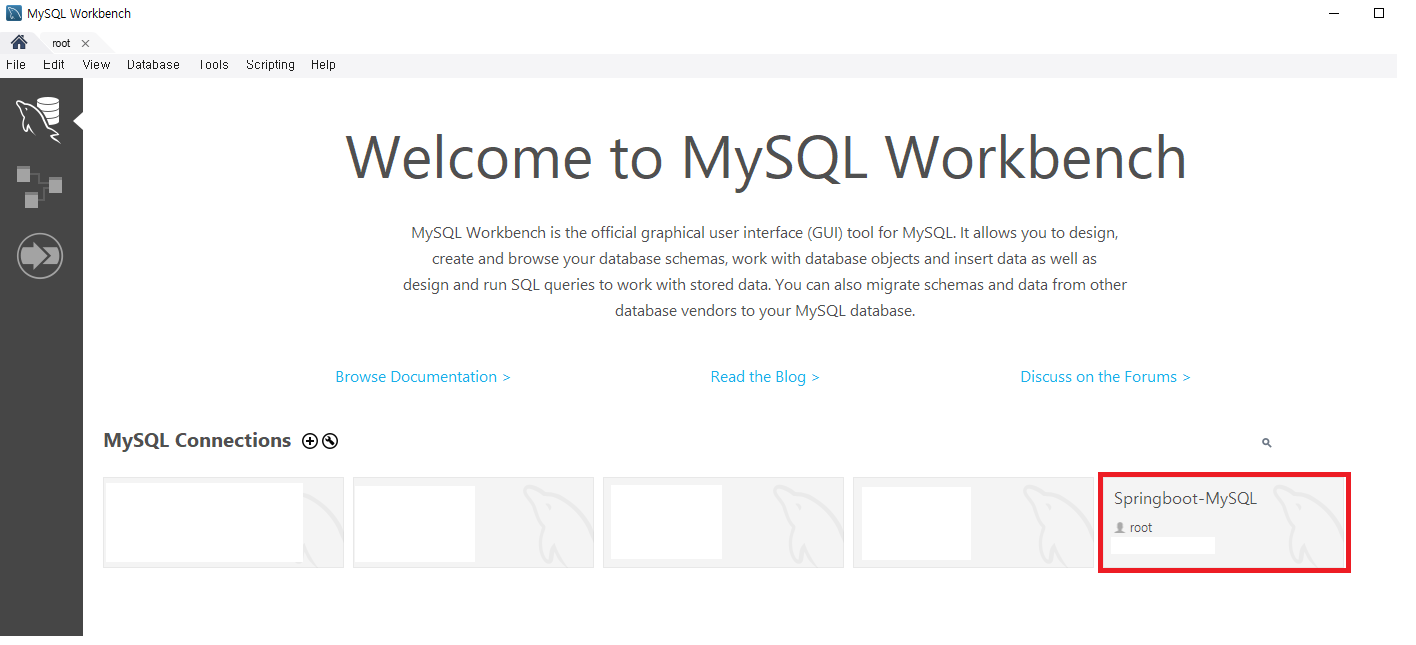Image resolution: width=1416 pixels, height=645 pixels.
Task: Open the View menu
Action: tap(96, 65)
